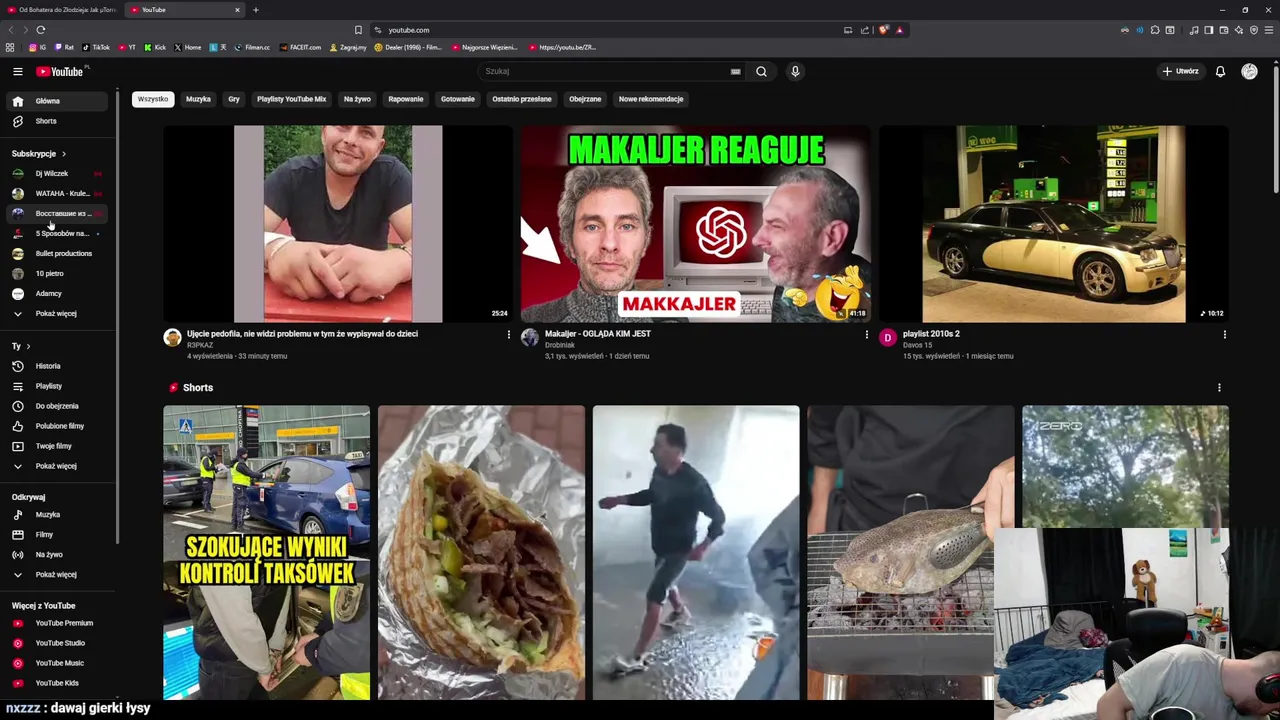Open the browser main menu
Screen dimensions: 1280x720
1267,30
